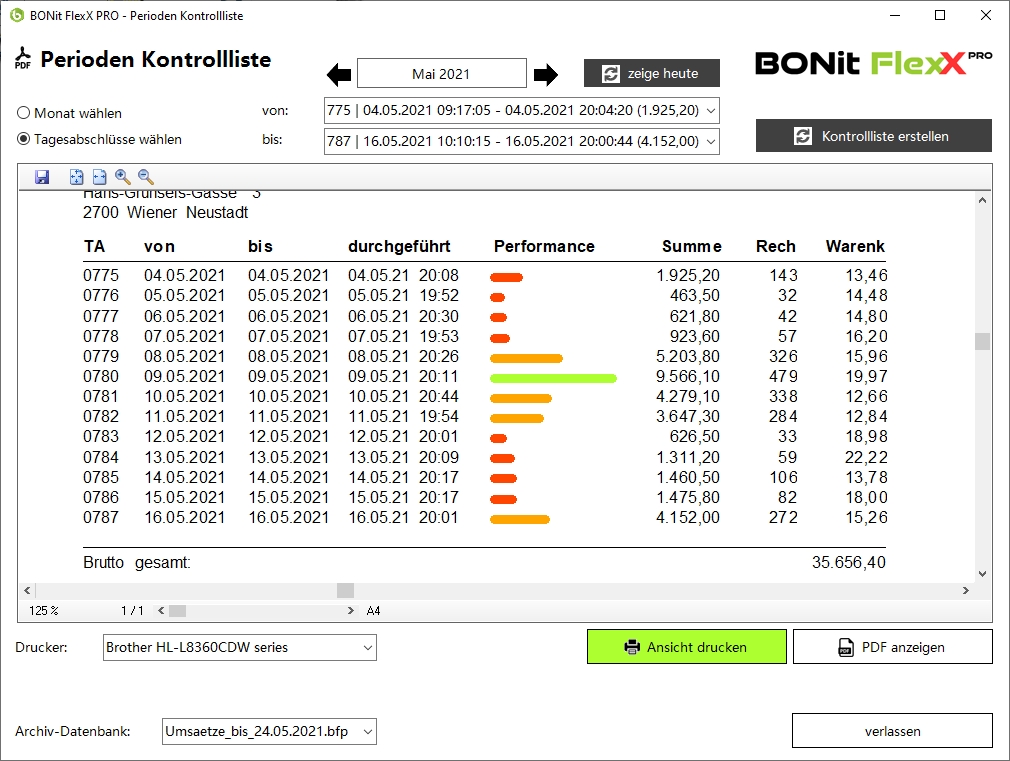Open the 'bis' closing dropdown
This screenshot has width=1010, height=761.
pyautogui.click(x=522, y=141)
